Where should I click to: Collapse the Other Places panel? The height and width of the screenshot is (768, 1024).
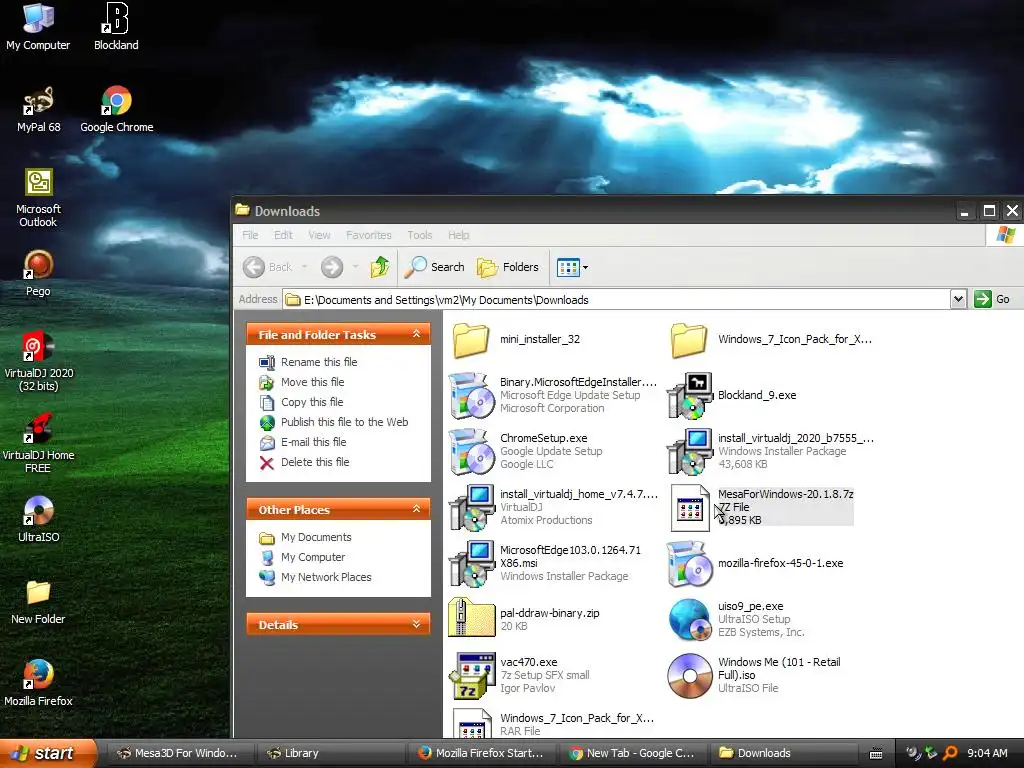coord(417,509)
